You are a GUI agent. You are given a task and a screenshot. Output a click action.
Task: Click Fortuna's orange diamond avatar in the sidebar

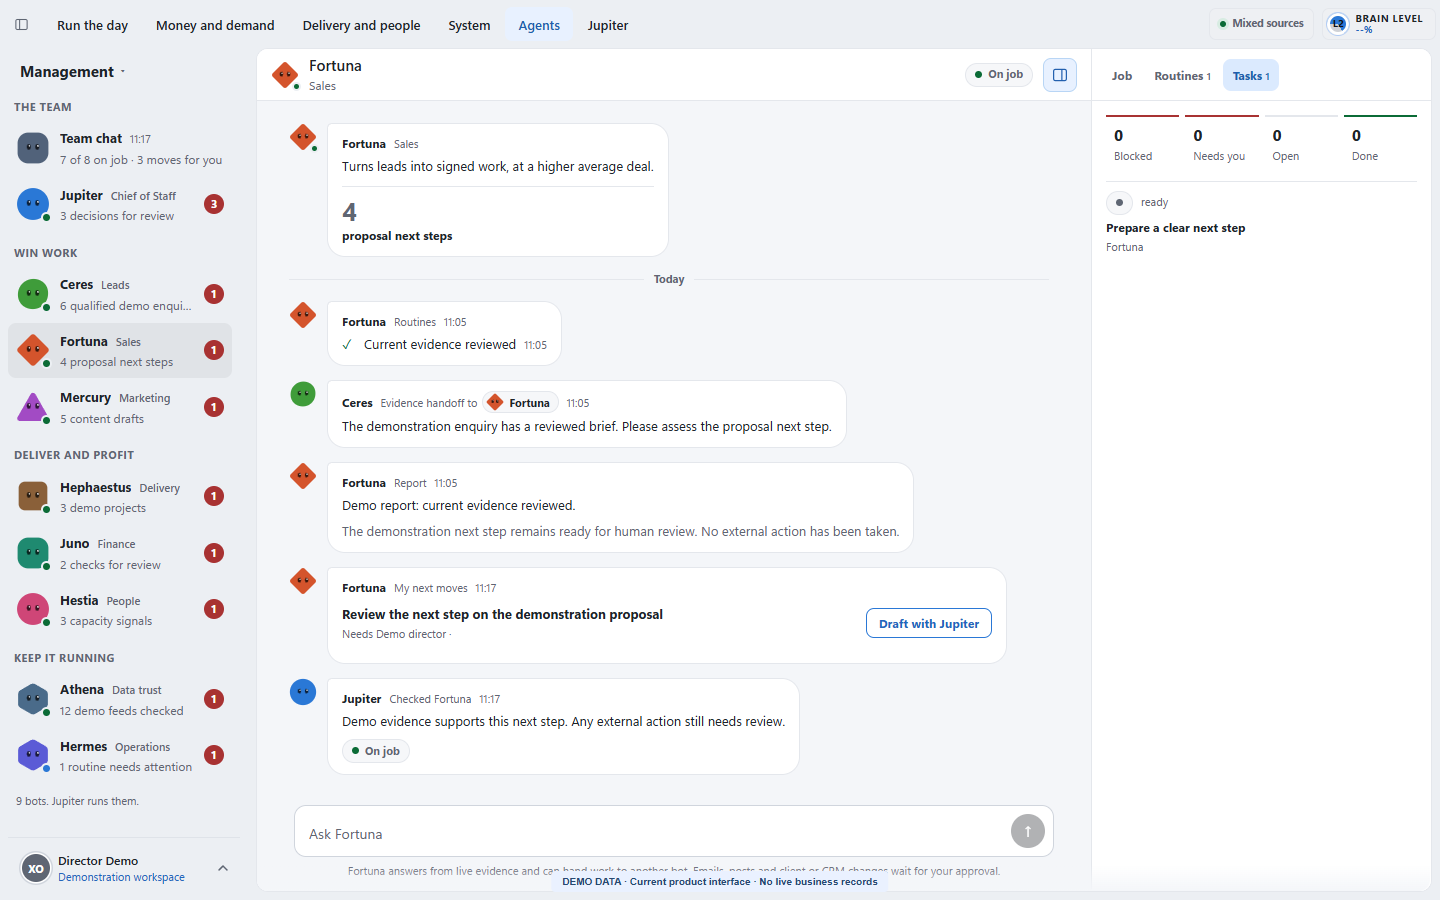click(x=33, y=351)
